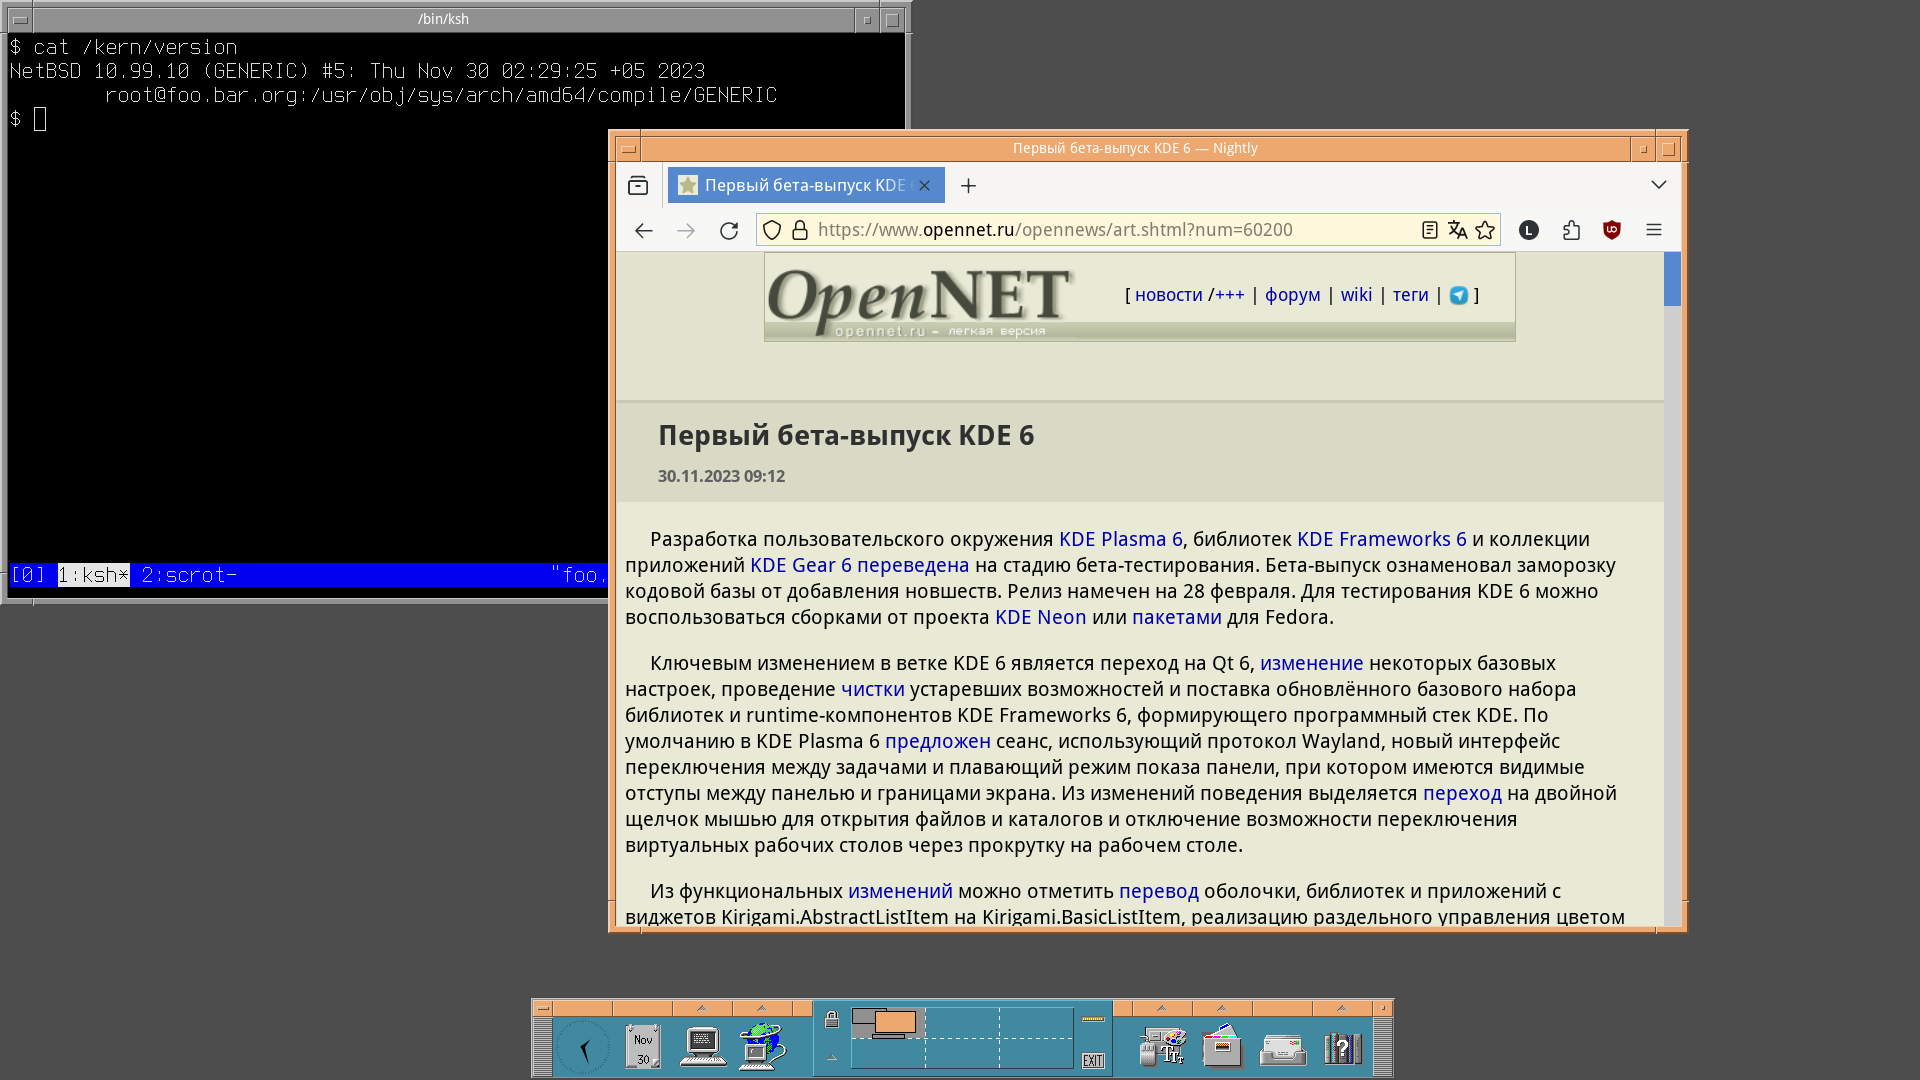Viewport: 1920px width, 1080px height.
Task: Toggle reader view for the article
Action: point(1430,231)
